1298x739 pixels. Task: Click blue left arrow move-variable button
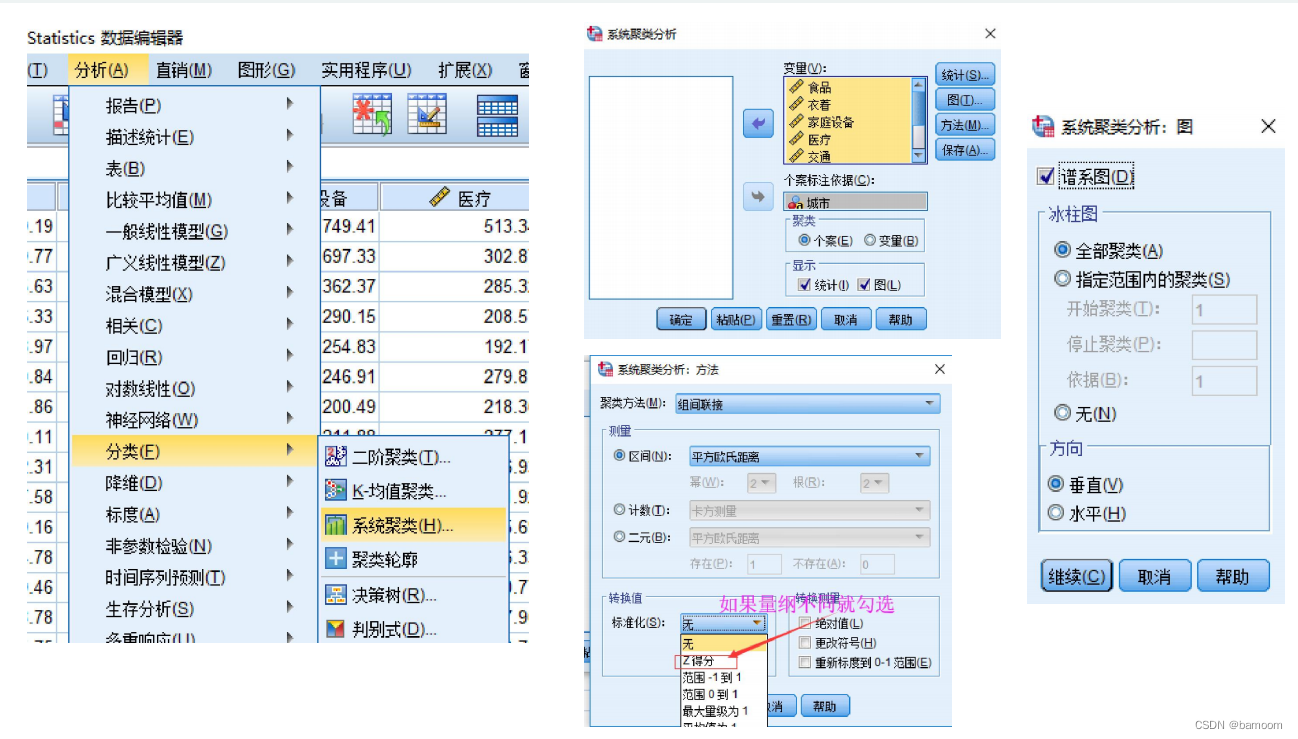758,123
